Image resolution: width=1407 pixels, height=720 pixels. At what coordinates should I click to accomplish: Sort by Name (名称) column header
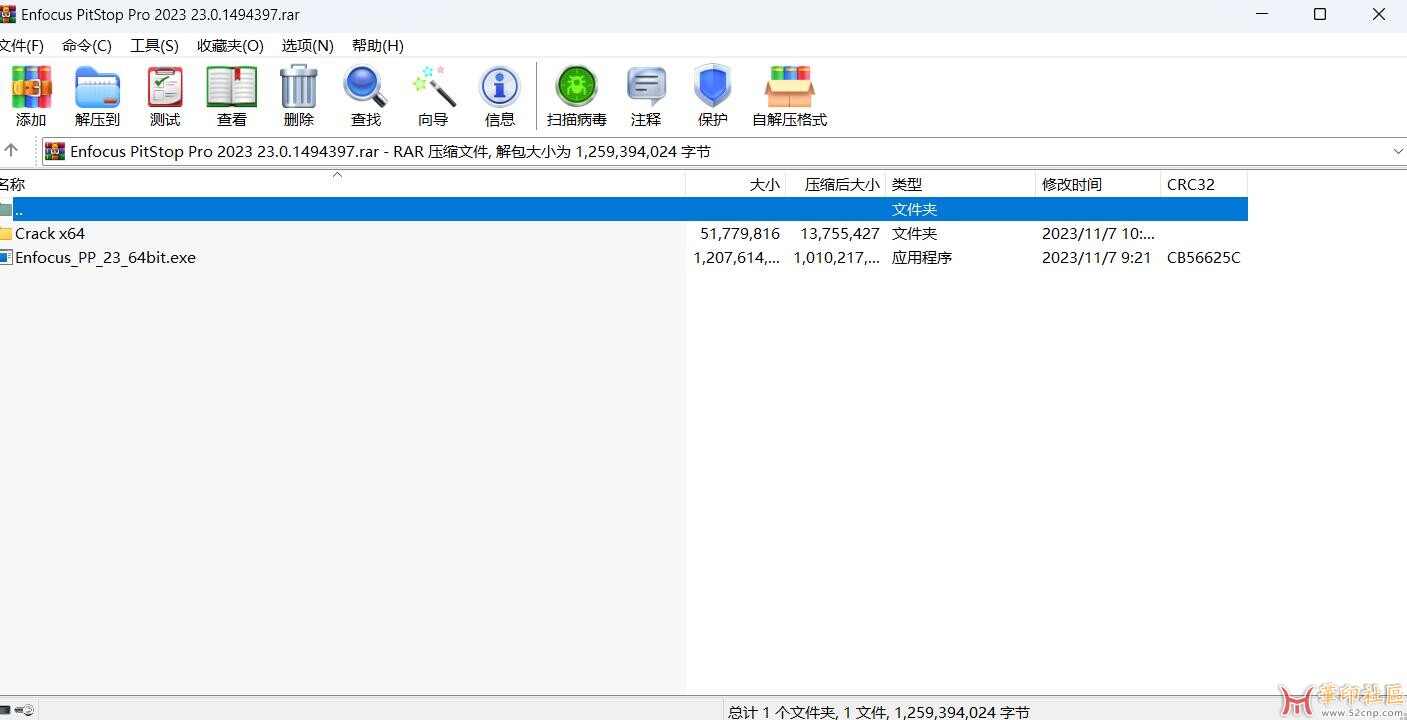click(x=342, y=185)
